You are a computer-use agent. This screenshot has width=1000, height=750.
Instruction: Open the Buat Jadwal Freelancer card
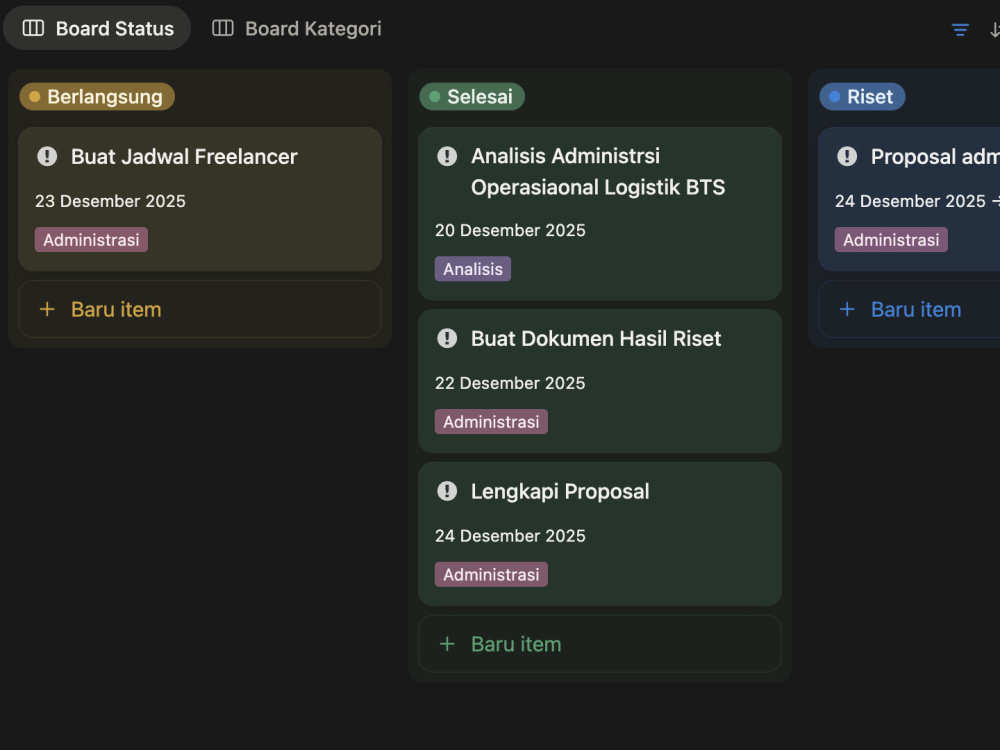(x=200, y=199)
